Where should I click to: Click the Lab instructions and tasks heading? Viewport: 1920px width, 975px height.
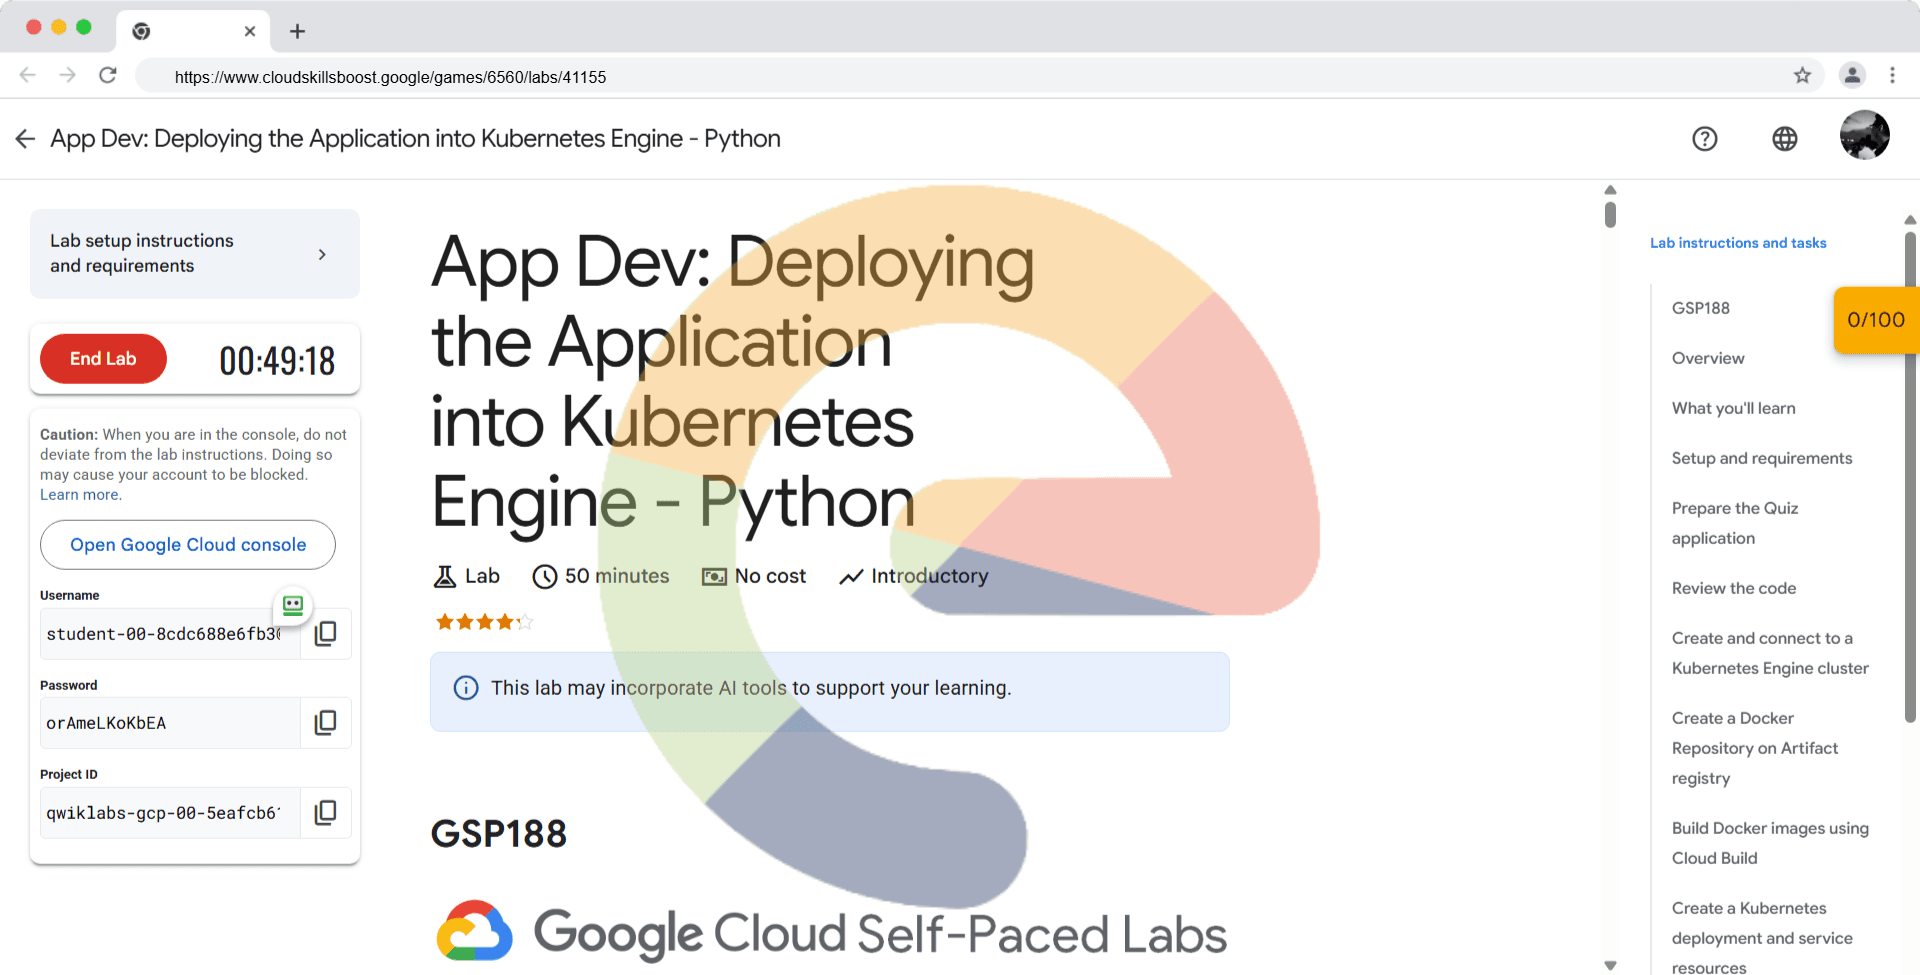coord(1738,243)
